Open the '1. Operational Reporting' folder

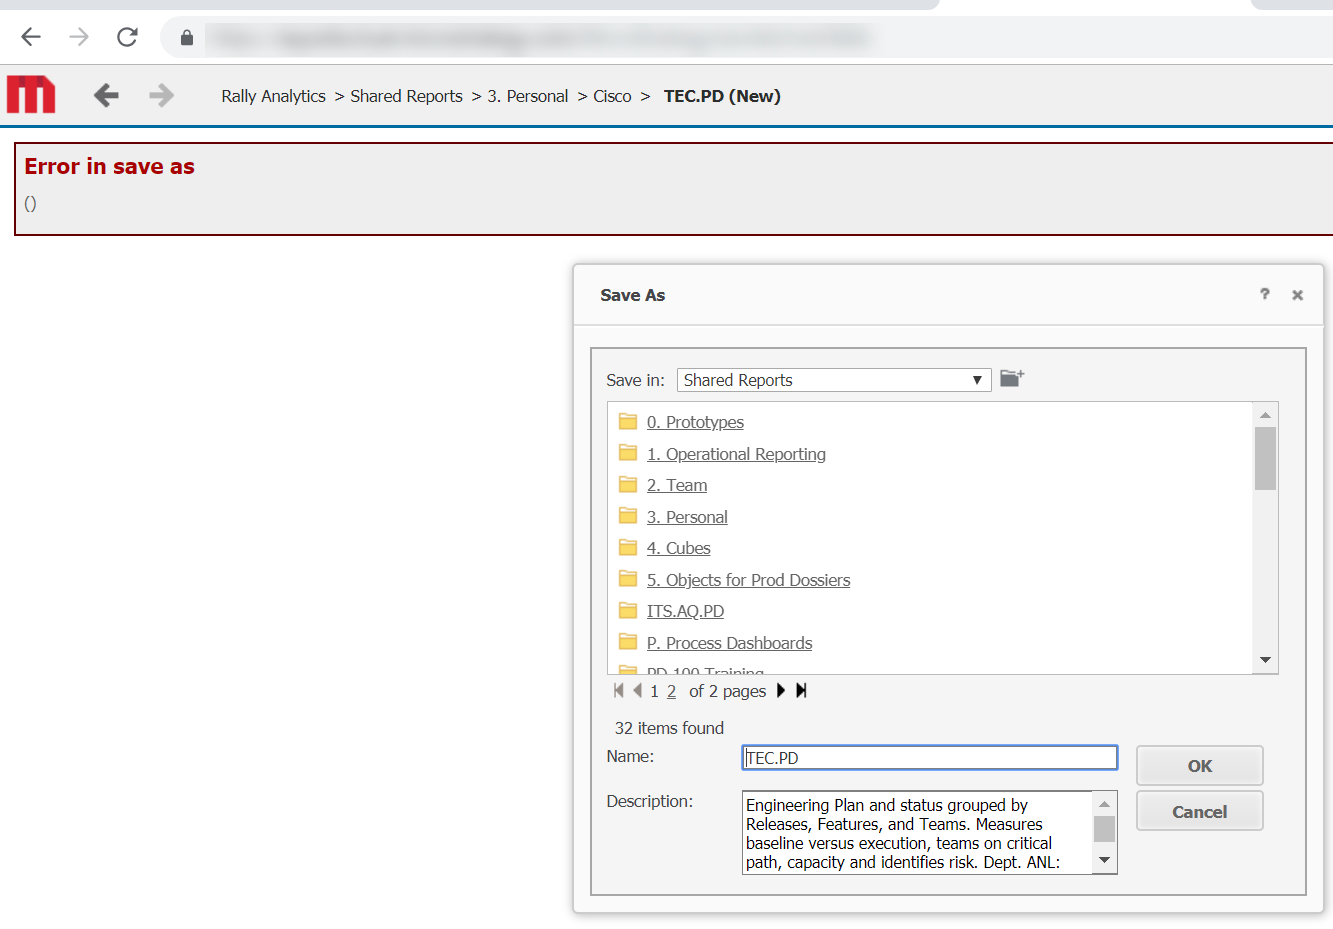pos(736,453)
